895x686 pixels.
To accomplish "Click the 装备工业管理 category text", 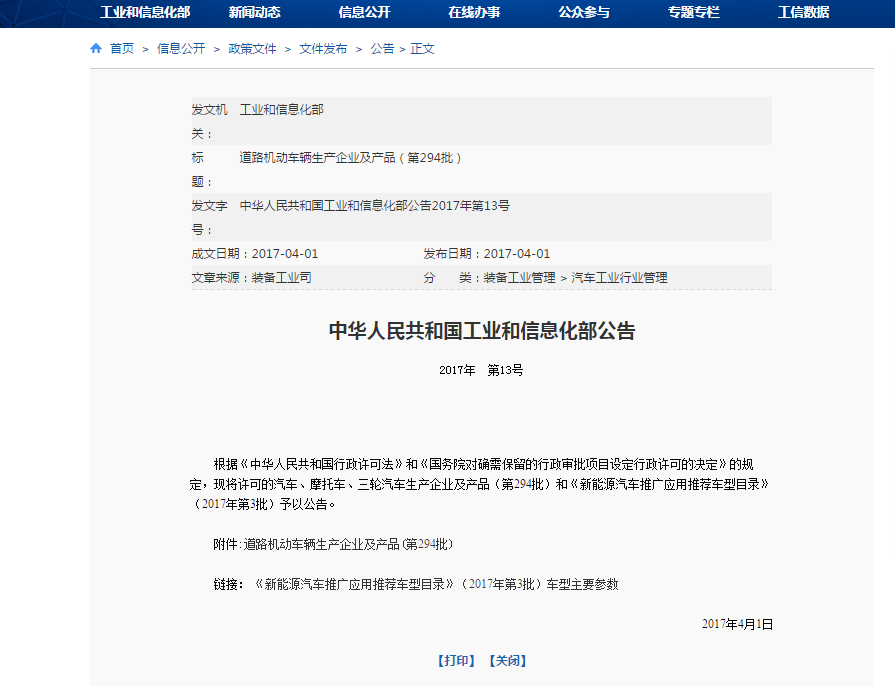I will coord(519,278).
